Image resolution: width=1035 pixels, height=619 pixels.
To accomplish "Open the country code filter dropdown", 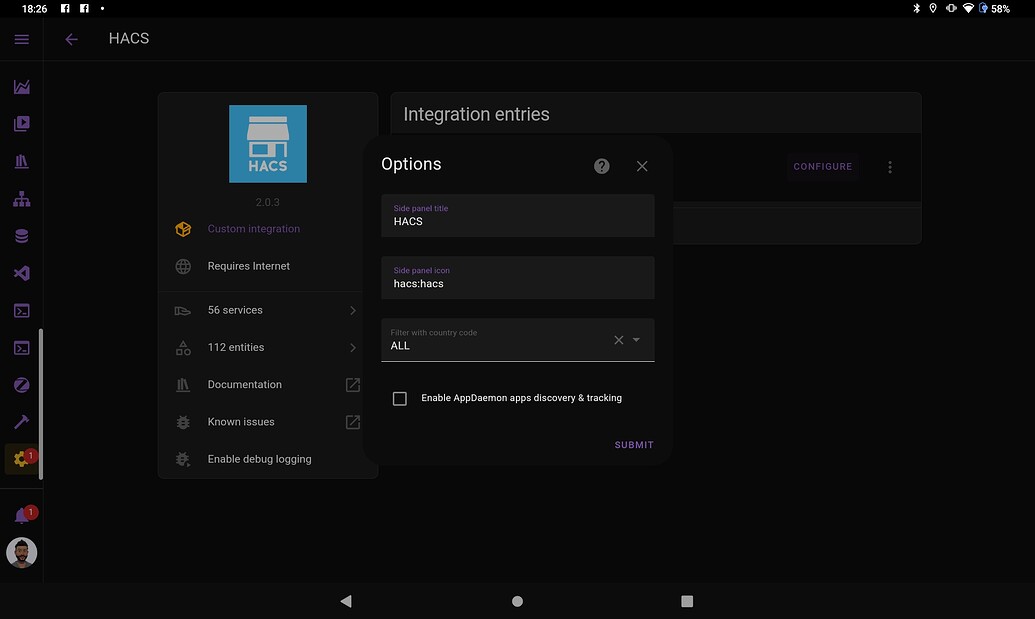I will (634, 340).
